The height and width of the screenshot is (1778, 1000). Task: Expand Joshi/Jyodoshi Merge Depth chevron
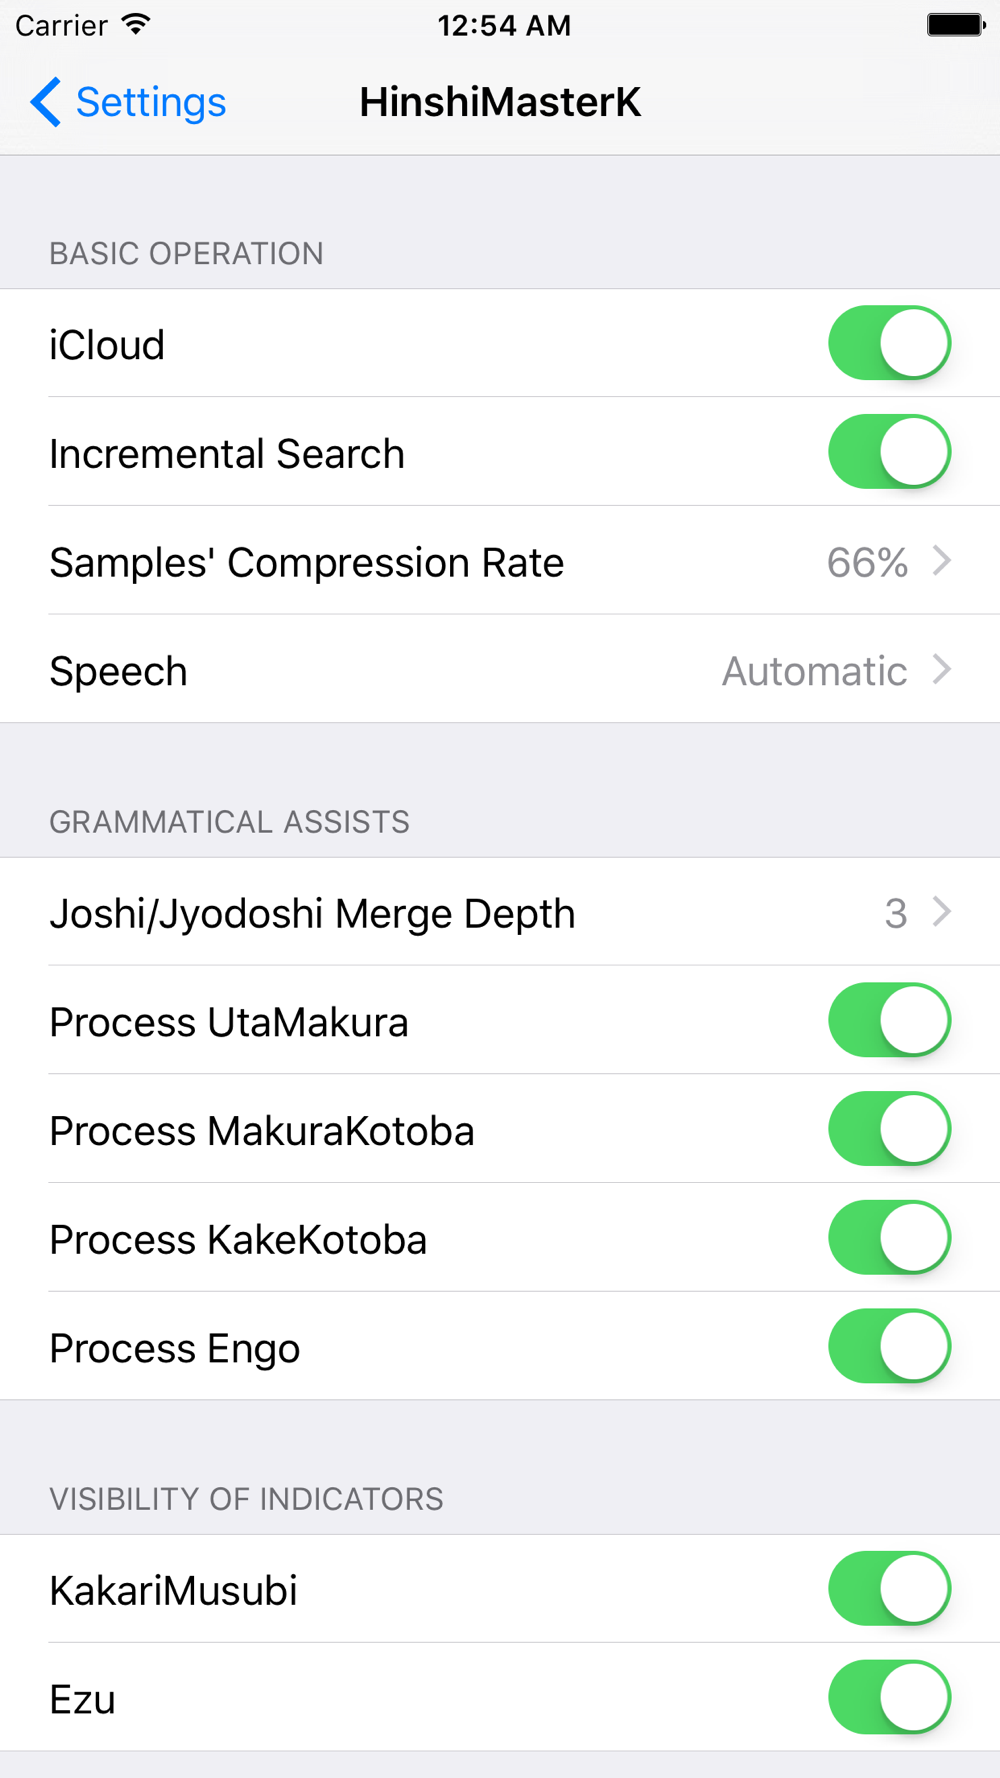[x=941, y=912]
